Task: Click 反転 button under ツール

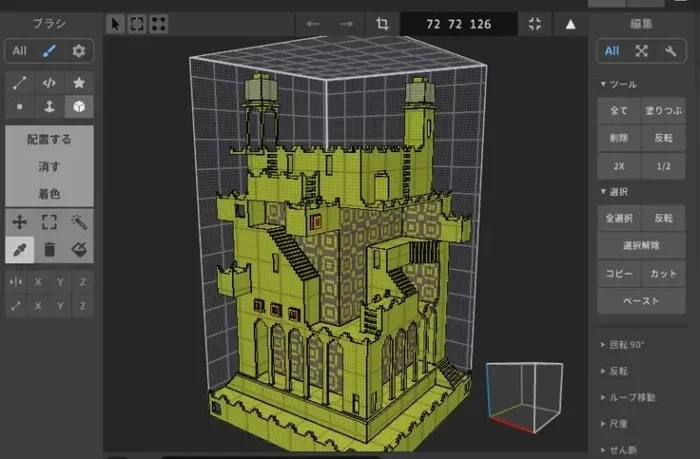Action: pos(663,138)
